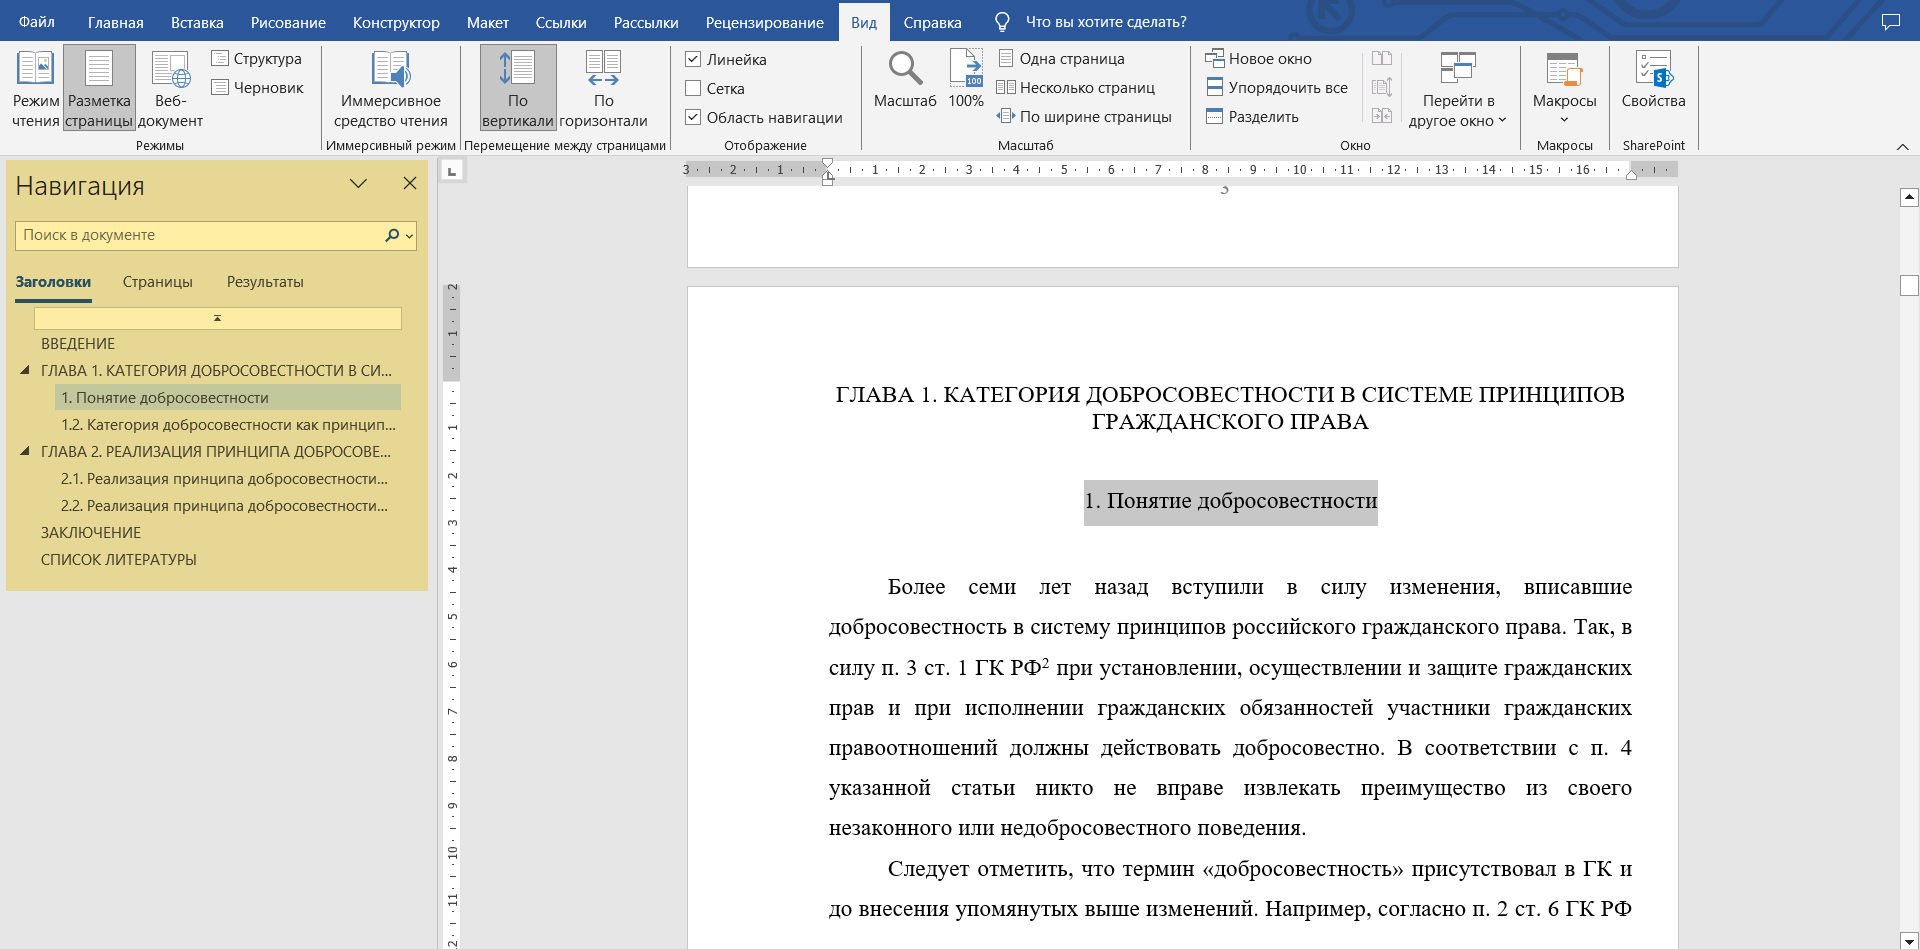Open the comments pane icon
1920x949 pixels.
click(x=1890, y=22)
